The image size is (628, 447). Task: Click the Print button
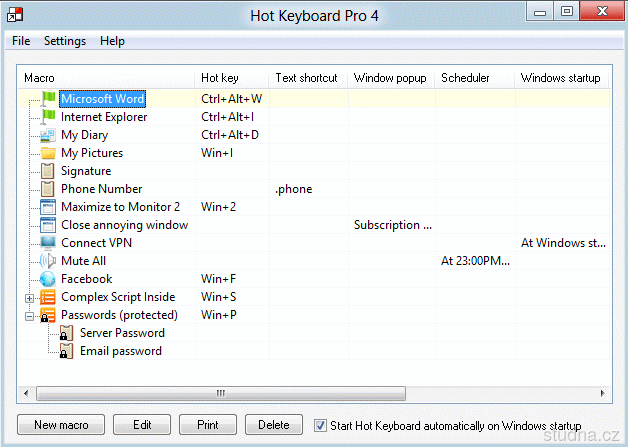208,425
